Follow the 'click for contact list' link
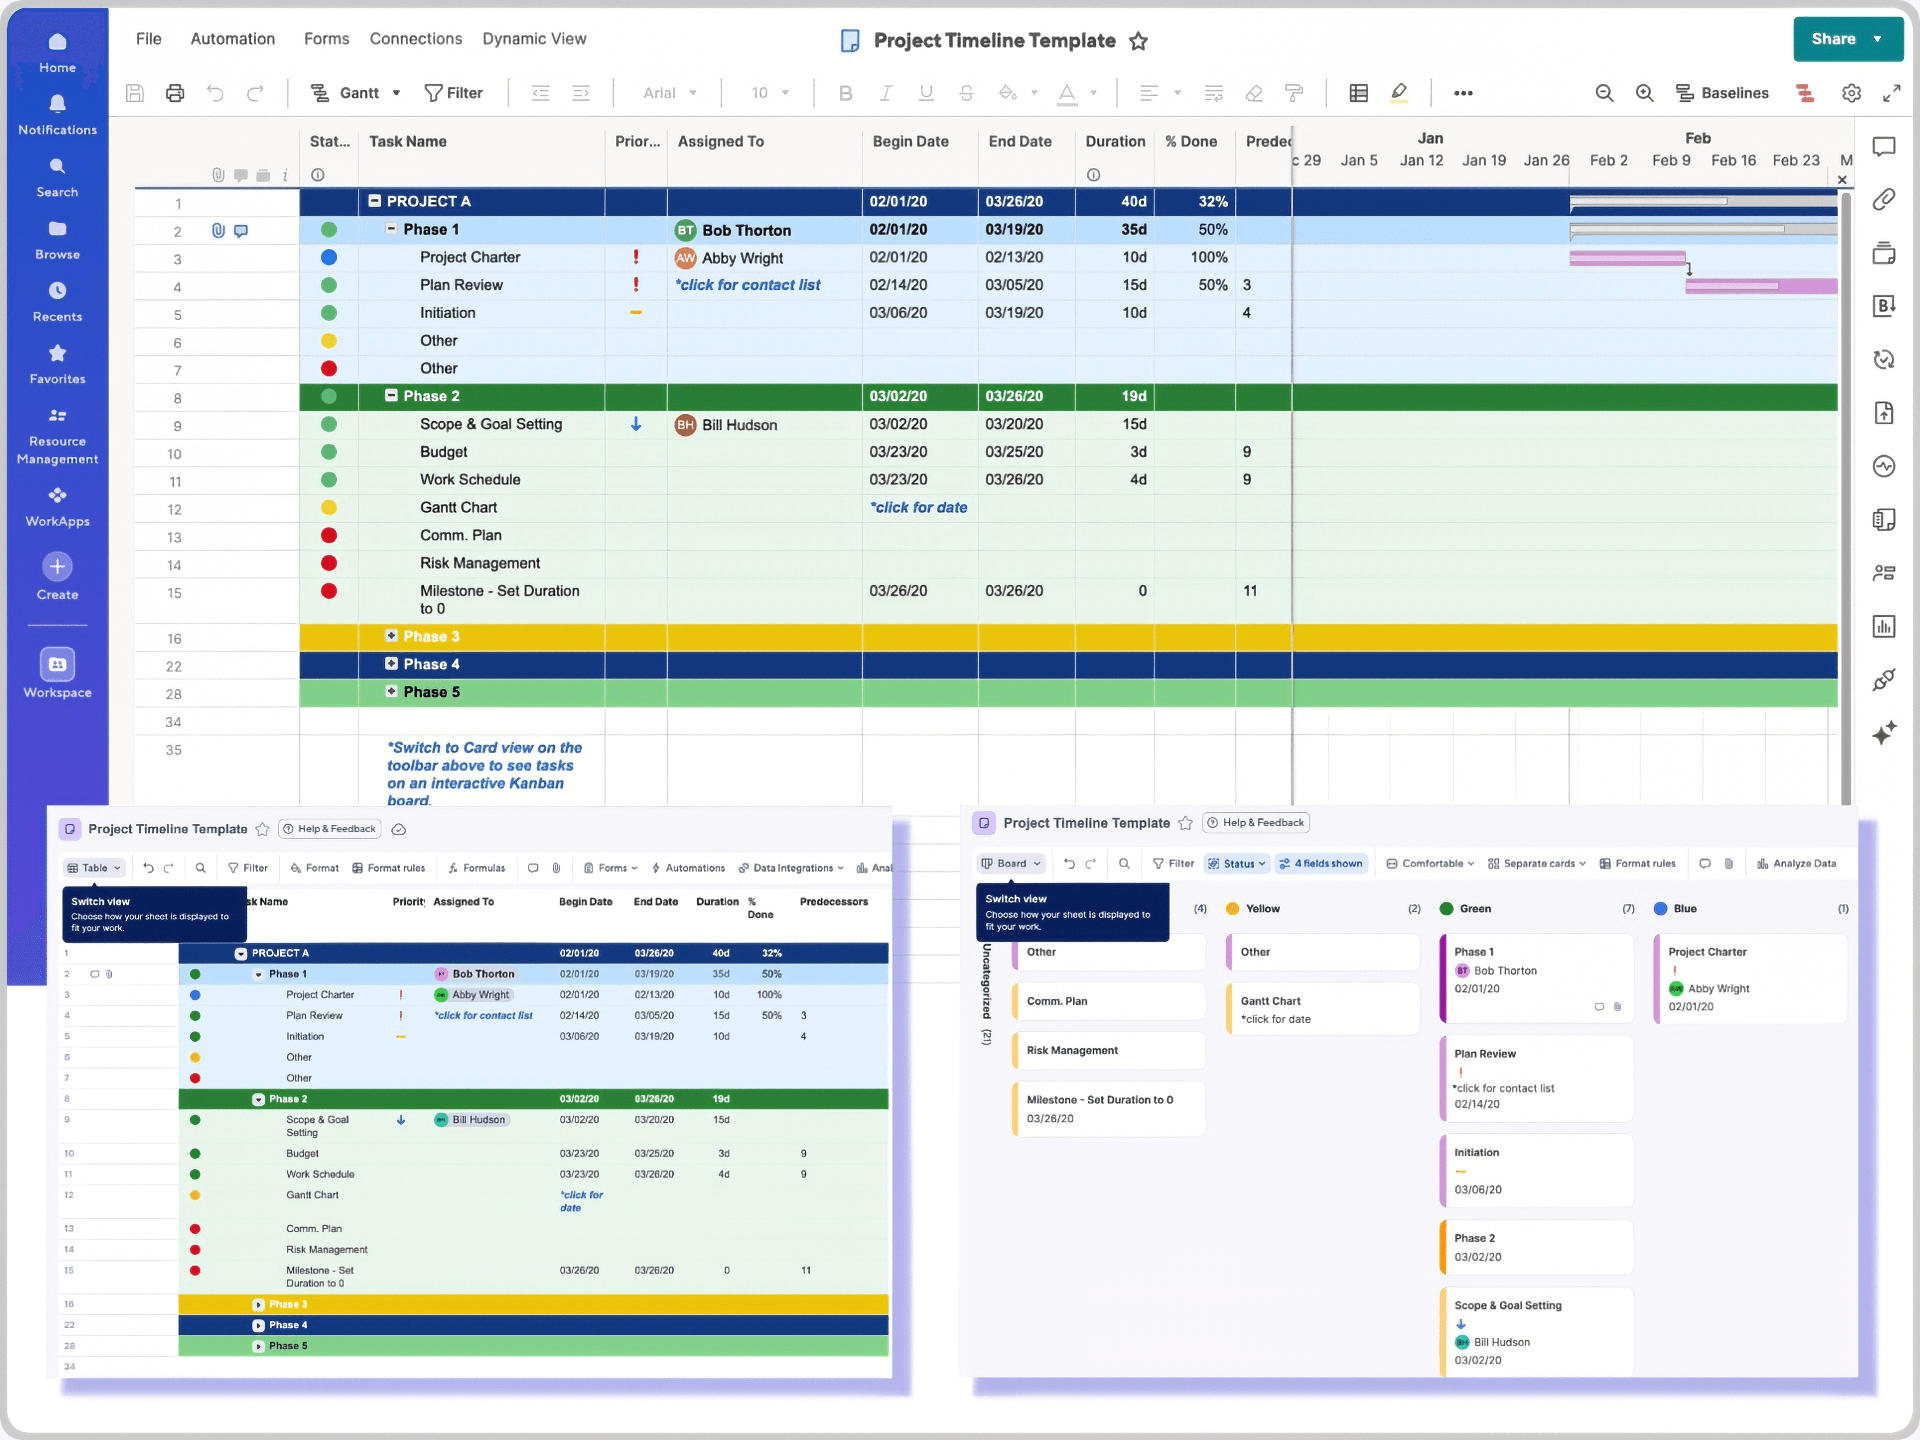This screenshot has width=1920, height=1440. [748, 285]
